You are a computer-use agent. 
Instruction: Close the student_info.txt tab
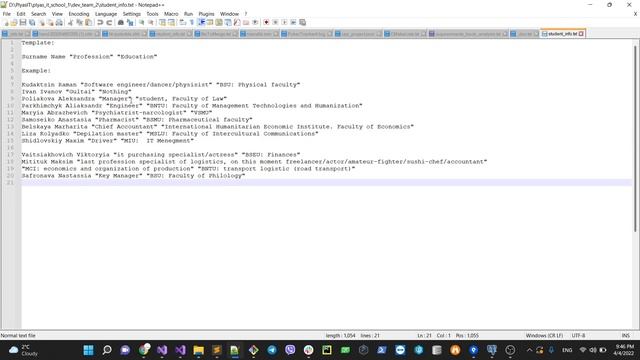(x=581, y=34)
